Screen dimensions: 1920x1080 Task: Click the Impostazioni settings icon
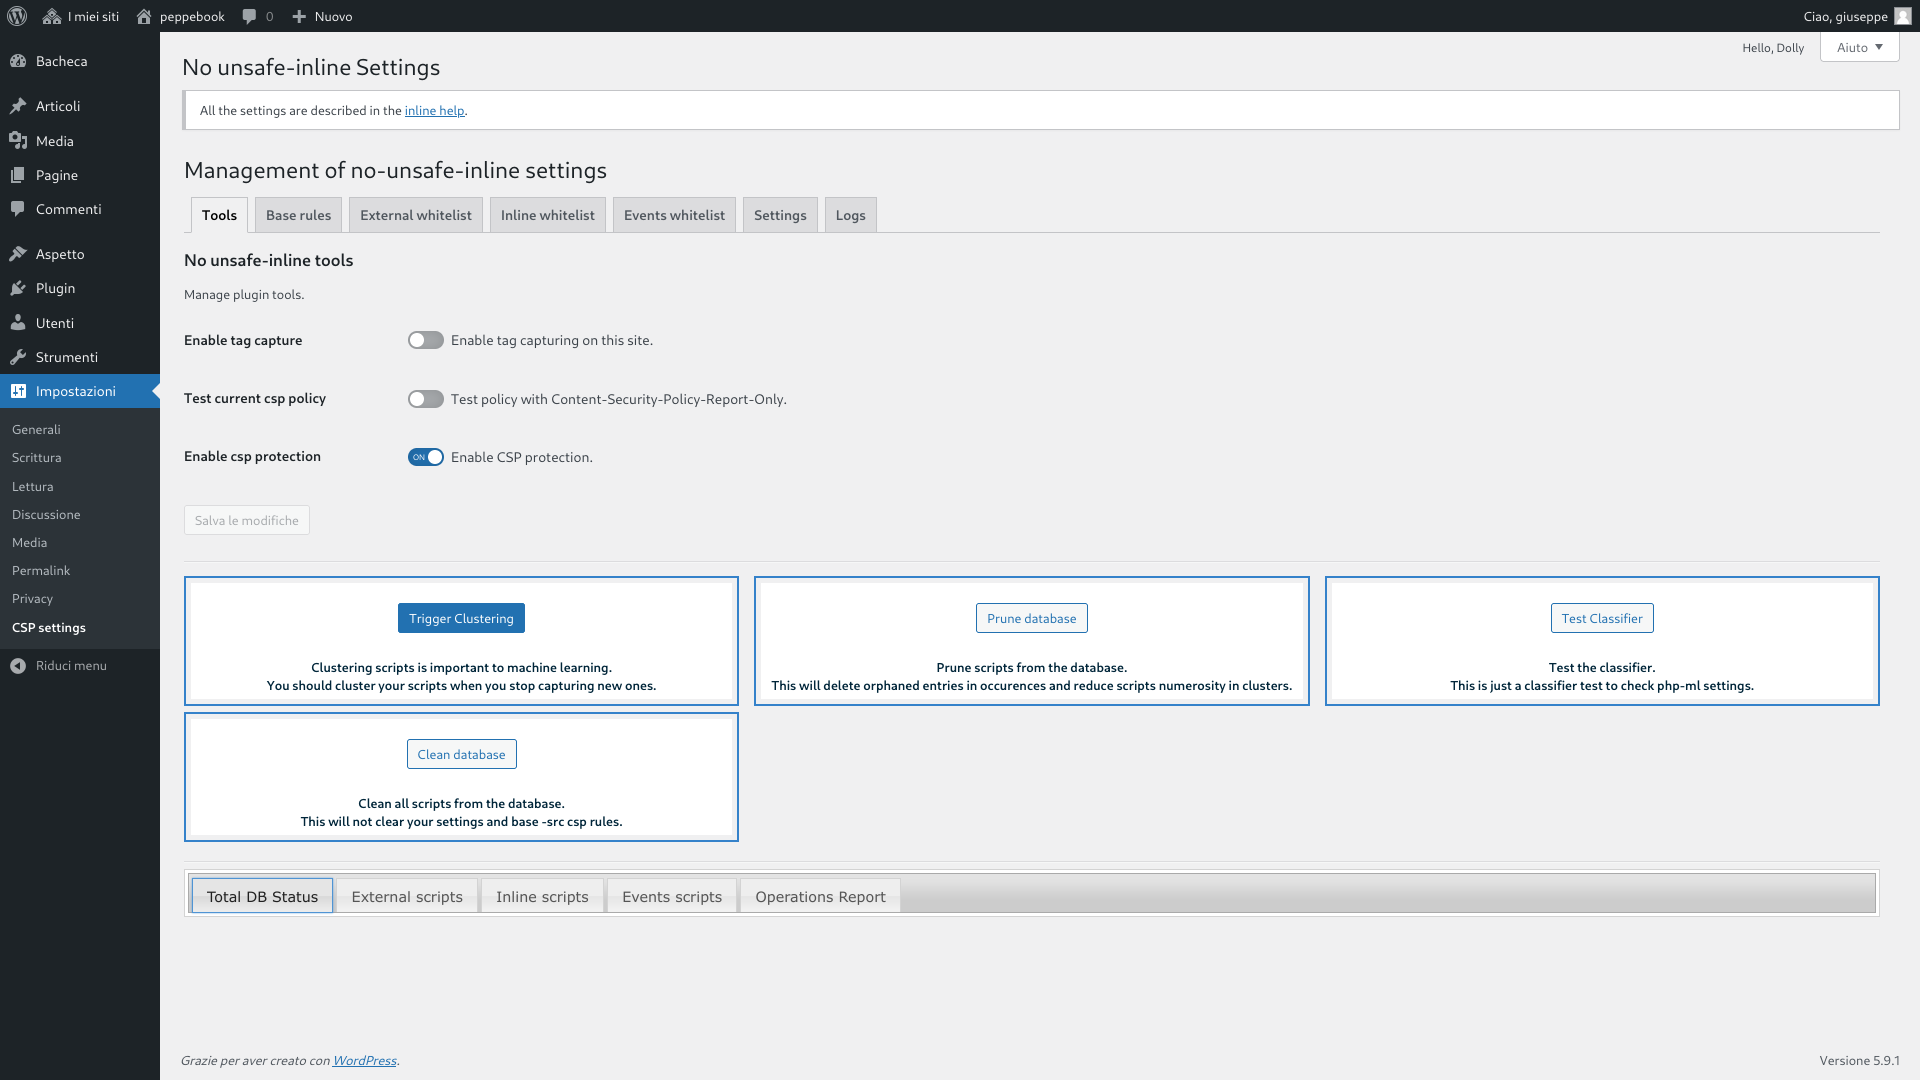[18, 390]
